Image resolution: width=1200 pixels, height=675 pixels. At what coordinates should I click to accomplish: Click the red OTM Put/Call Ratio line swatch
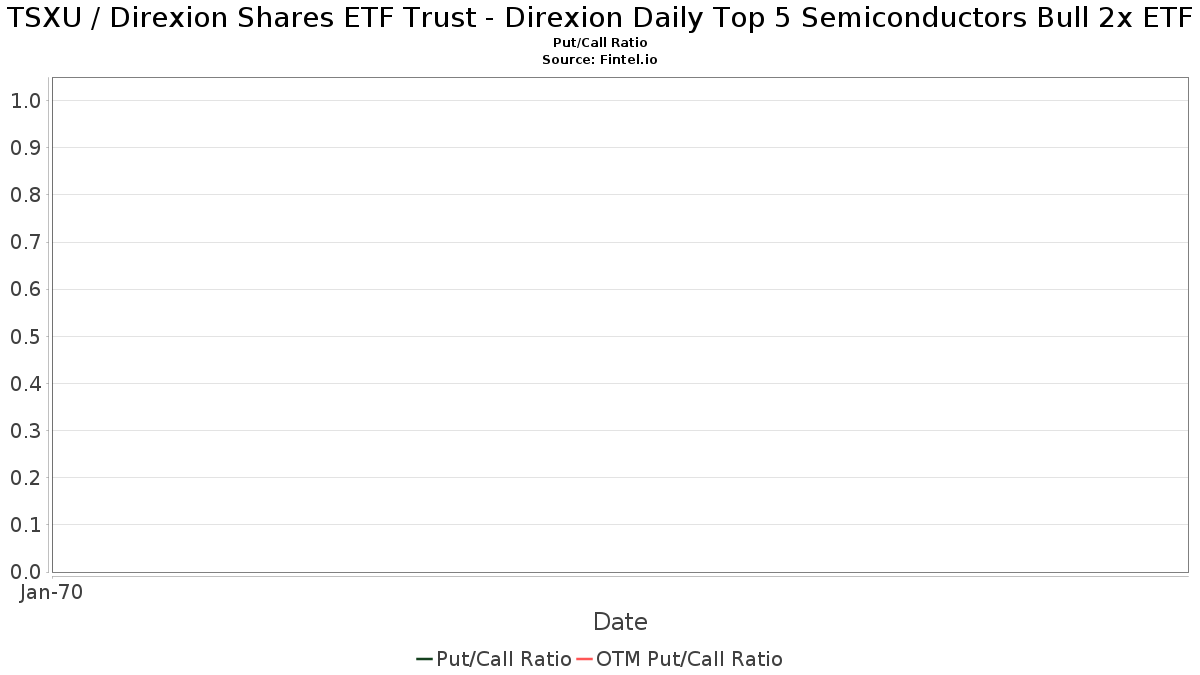[x=584, y=659]
